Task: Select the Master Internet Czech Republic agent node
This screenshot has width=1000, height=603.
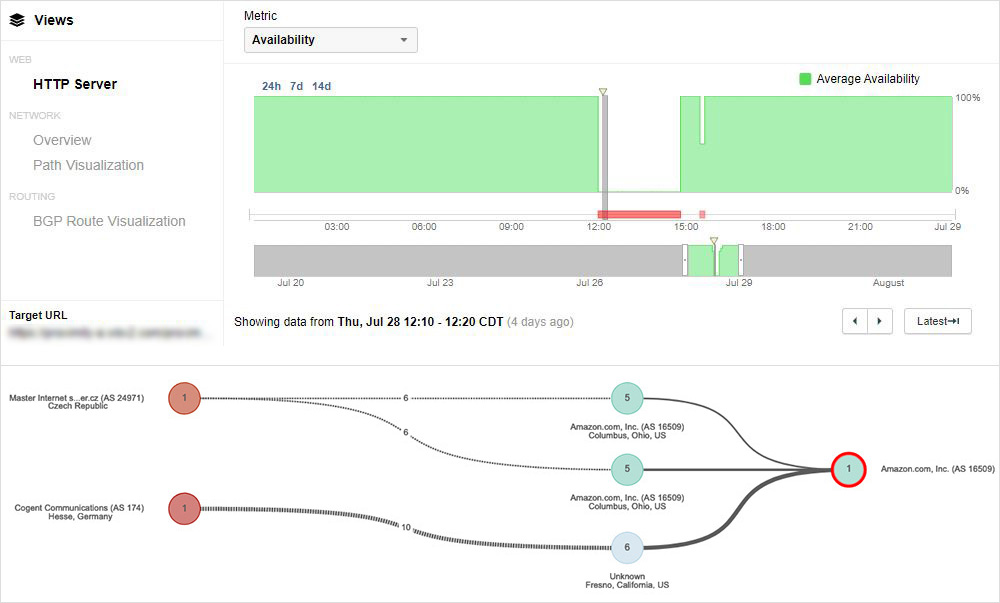Action: click(184, 398)
